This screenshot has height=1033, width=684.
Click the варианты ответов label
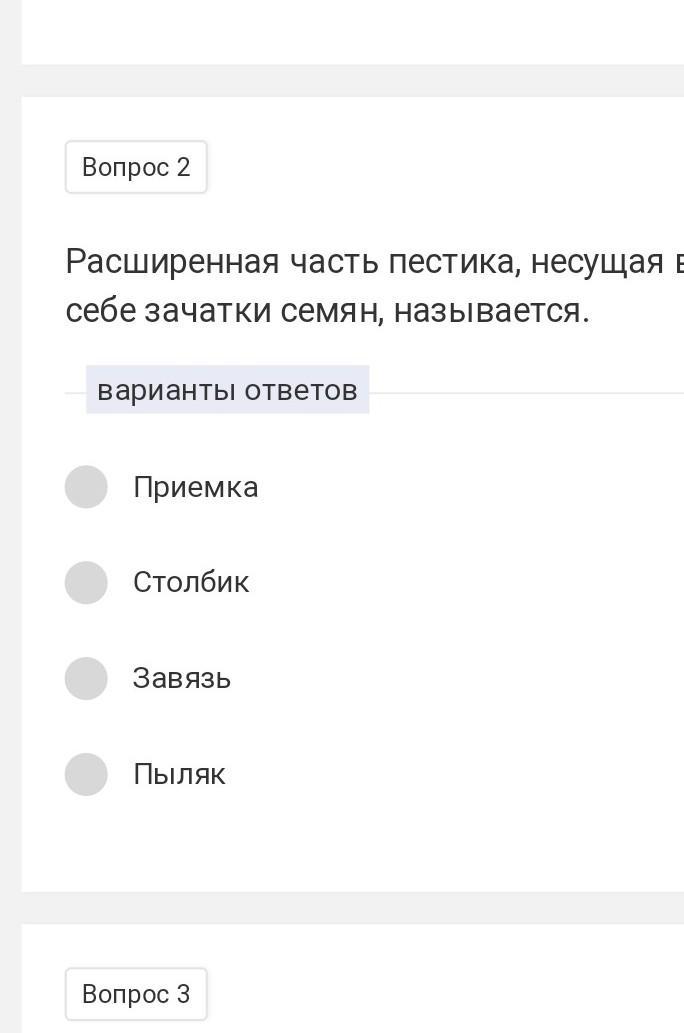click(227, 390)
